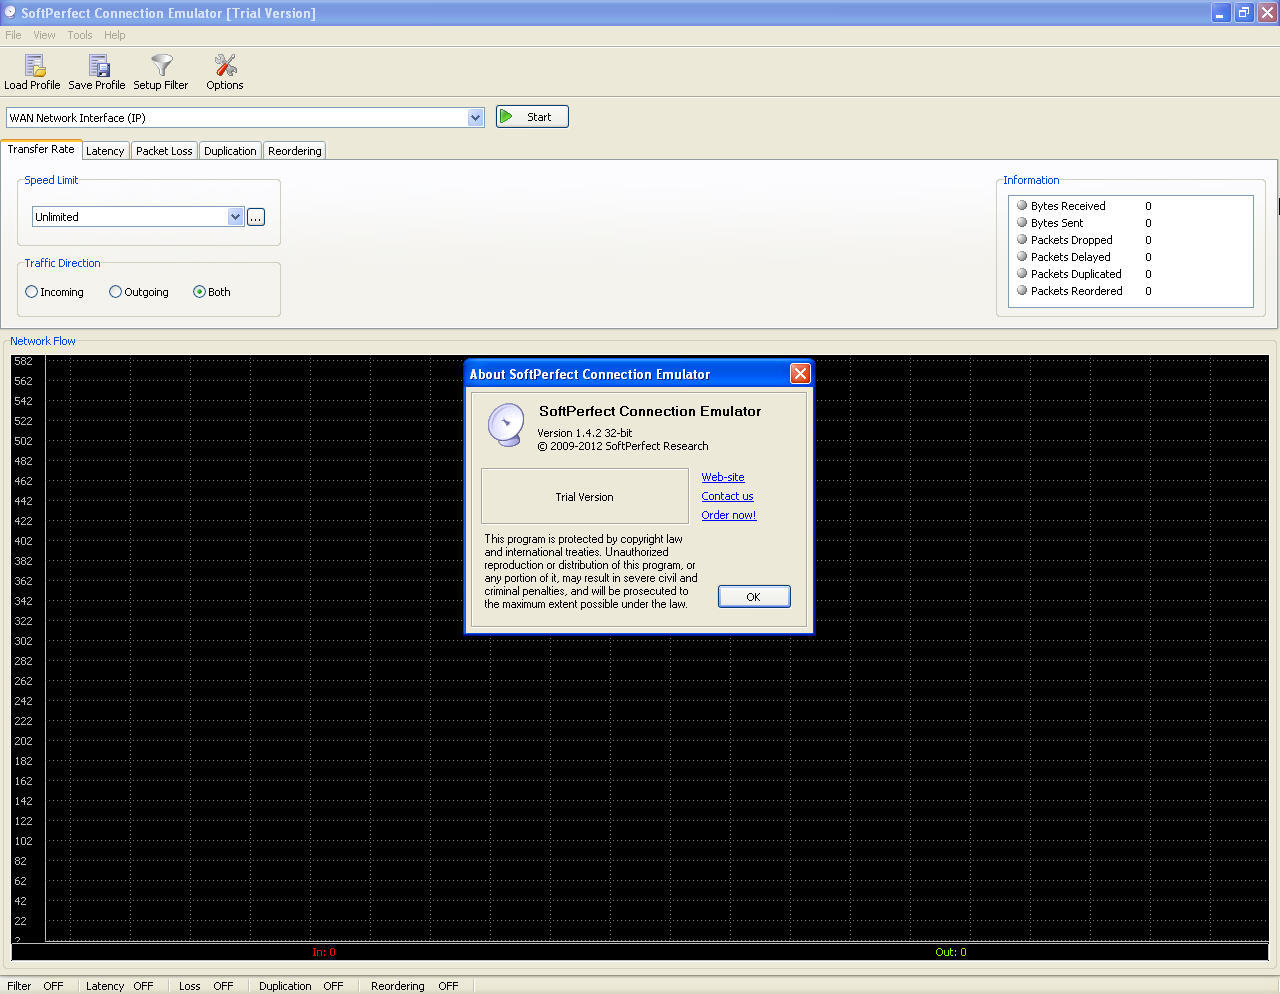Click the Packets Dropped indicator bullet
This screenshot has width=1280, height=994.
pos(1022,239)
